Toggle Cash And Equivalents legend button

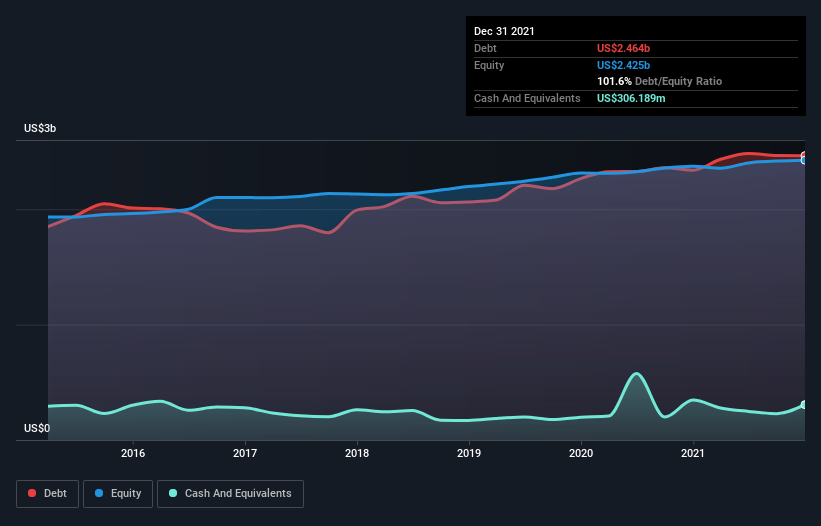(x=230, y=494)
